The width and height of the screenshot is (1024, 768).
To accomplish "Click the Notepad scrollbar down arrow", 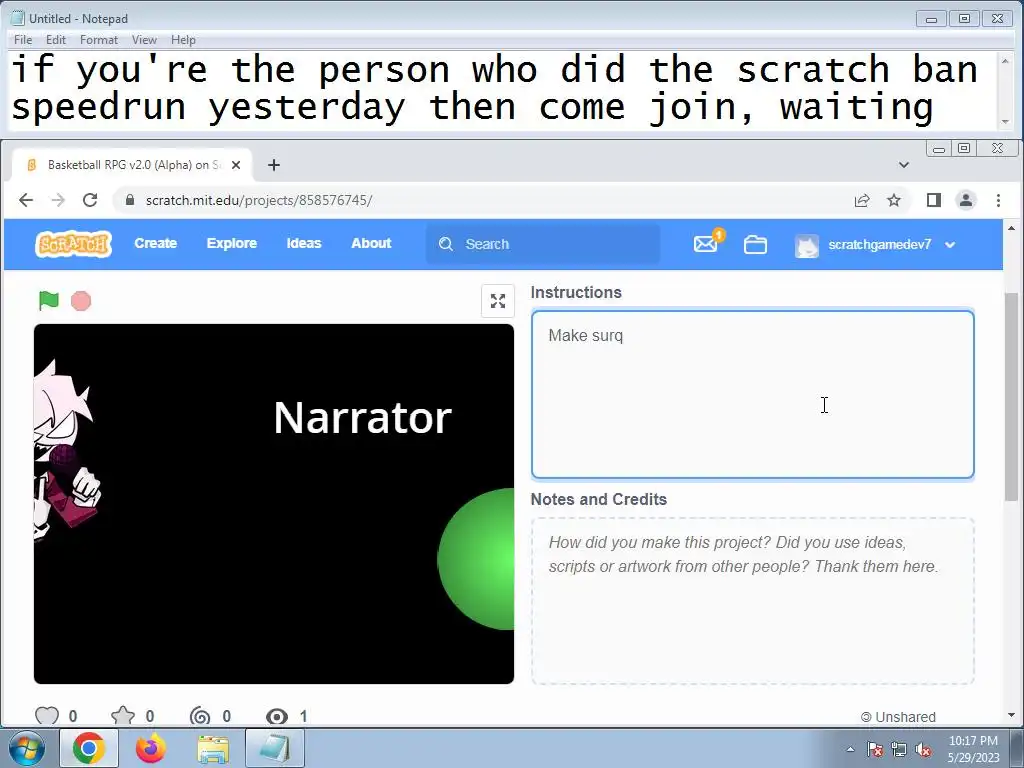I will (x=1005, y=121).
